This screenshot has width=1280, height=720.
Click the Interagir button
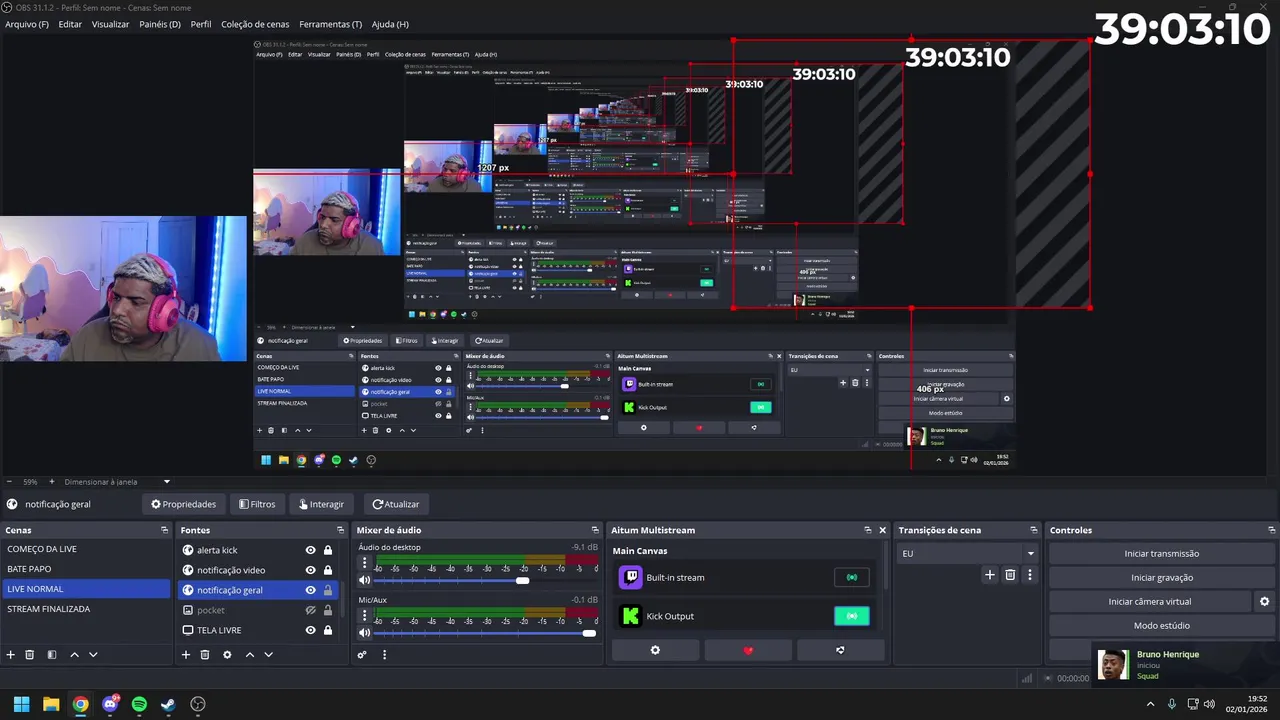click(x=321, y=504)
